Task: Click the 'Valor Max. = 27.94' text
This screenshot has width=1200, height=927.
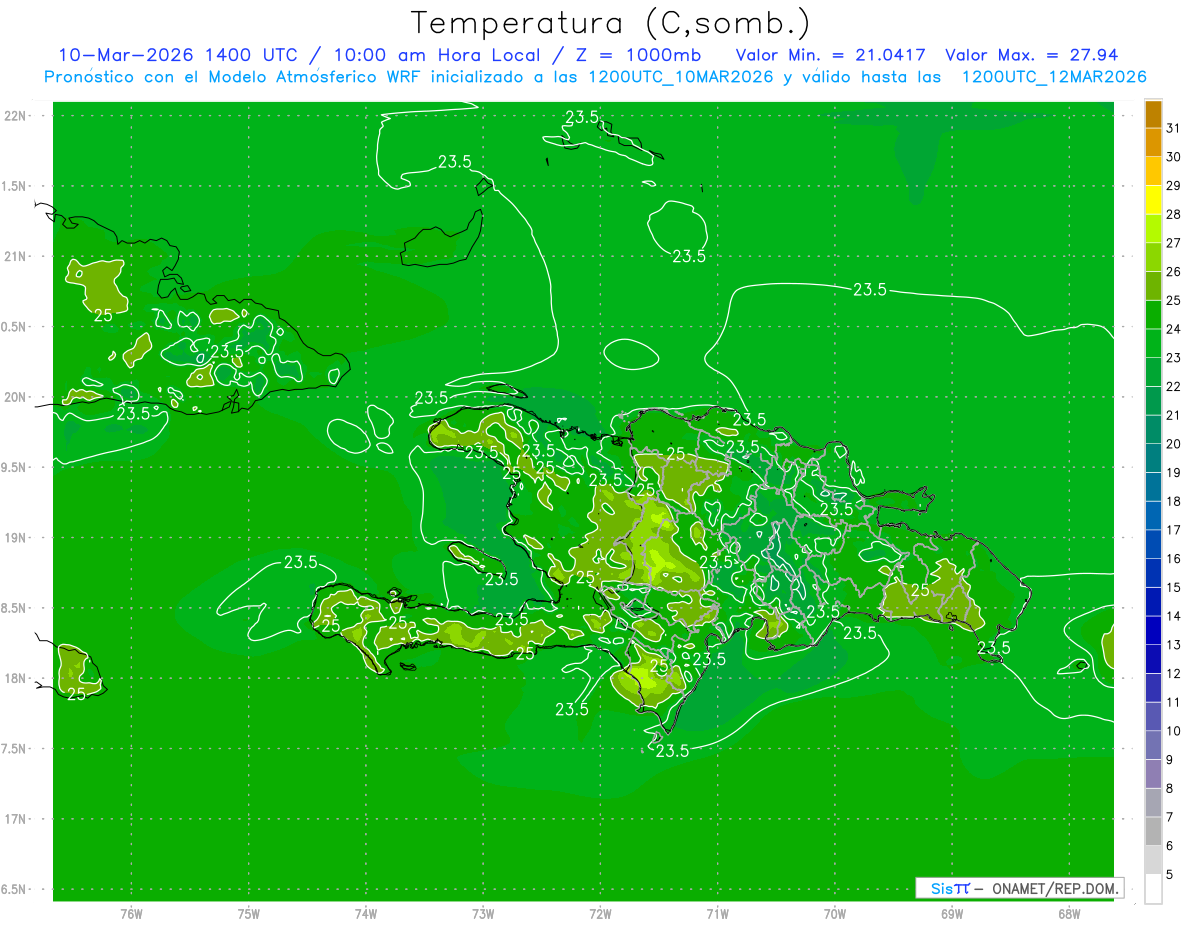Action: coord(1031,55)
